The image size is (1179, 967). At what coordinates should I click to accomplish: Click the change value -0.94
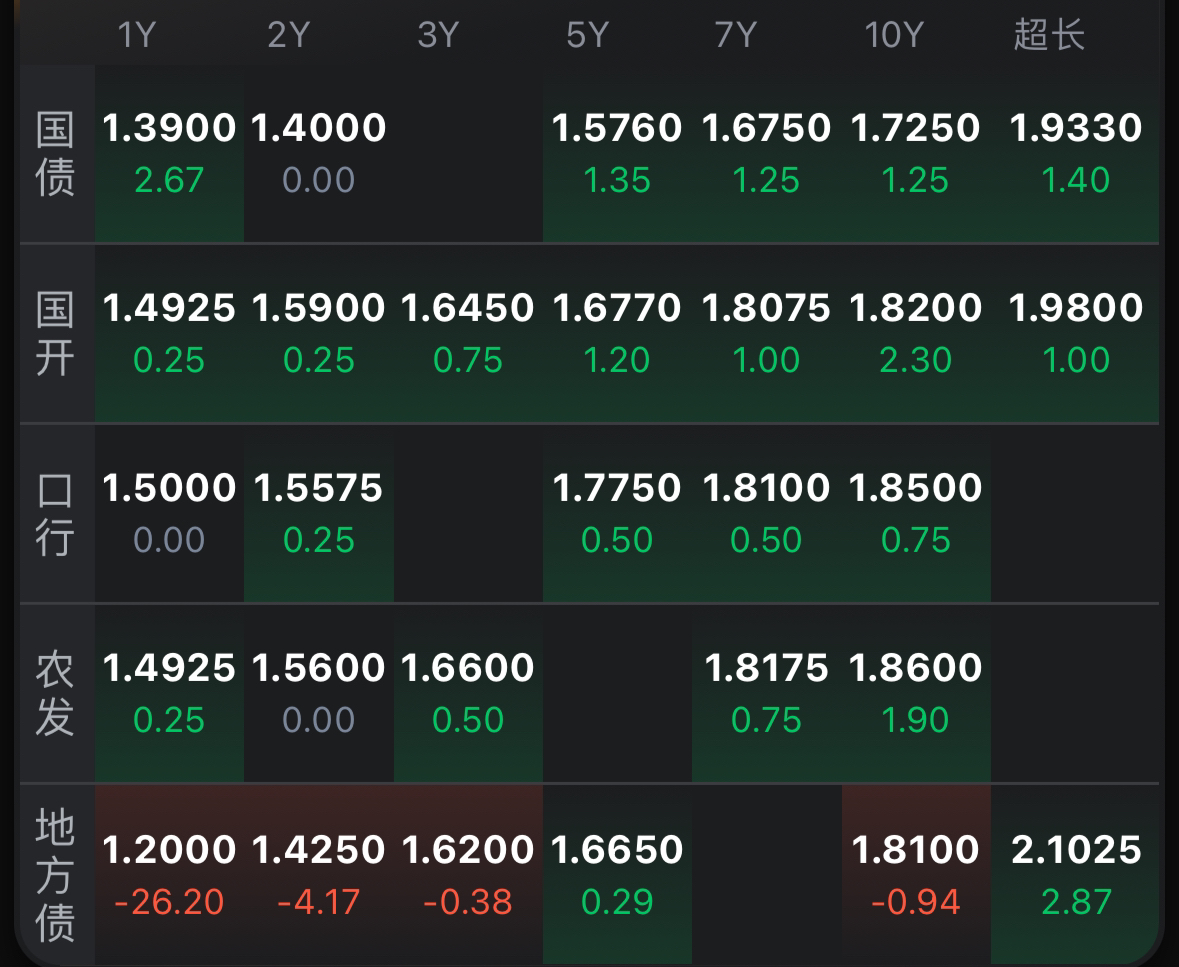click(x=915, y=902)
